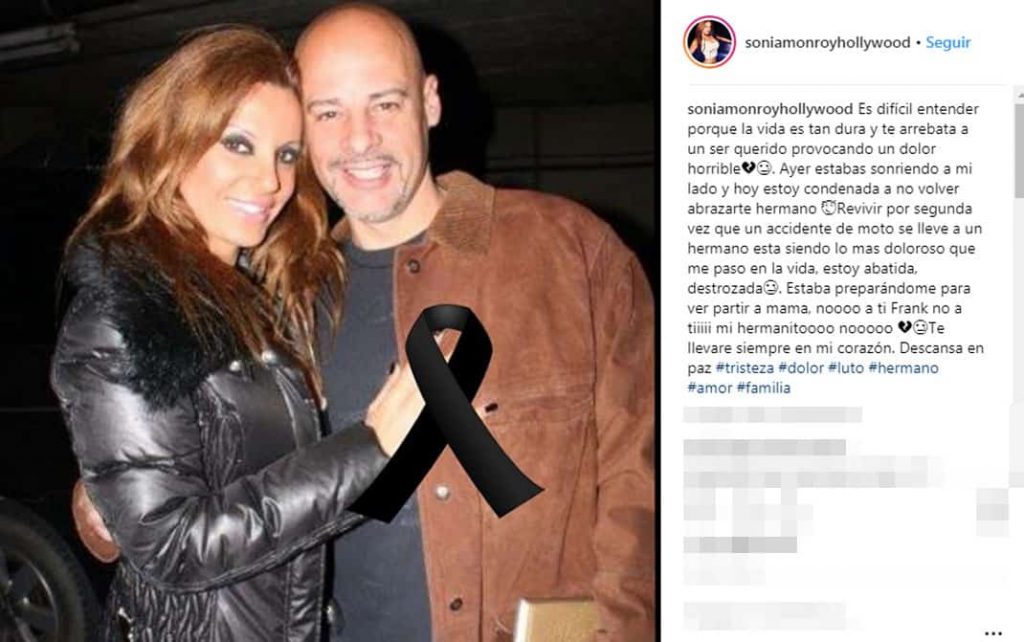Open the #luto hashtag
The width and height of the screenshot is (1024, 642).
click(846, 368)
